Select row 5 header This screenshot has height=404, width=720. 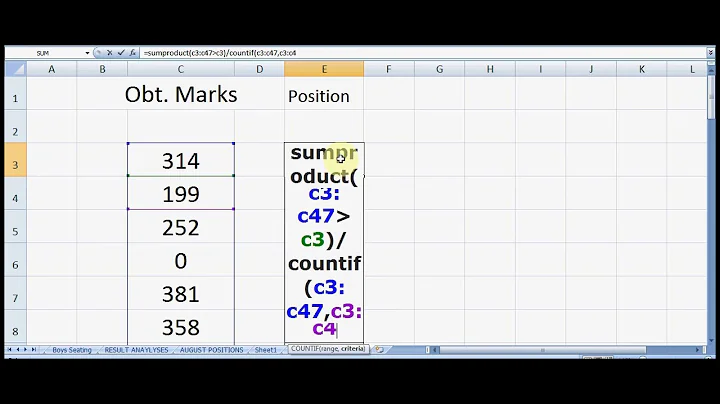(16, 227)
